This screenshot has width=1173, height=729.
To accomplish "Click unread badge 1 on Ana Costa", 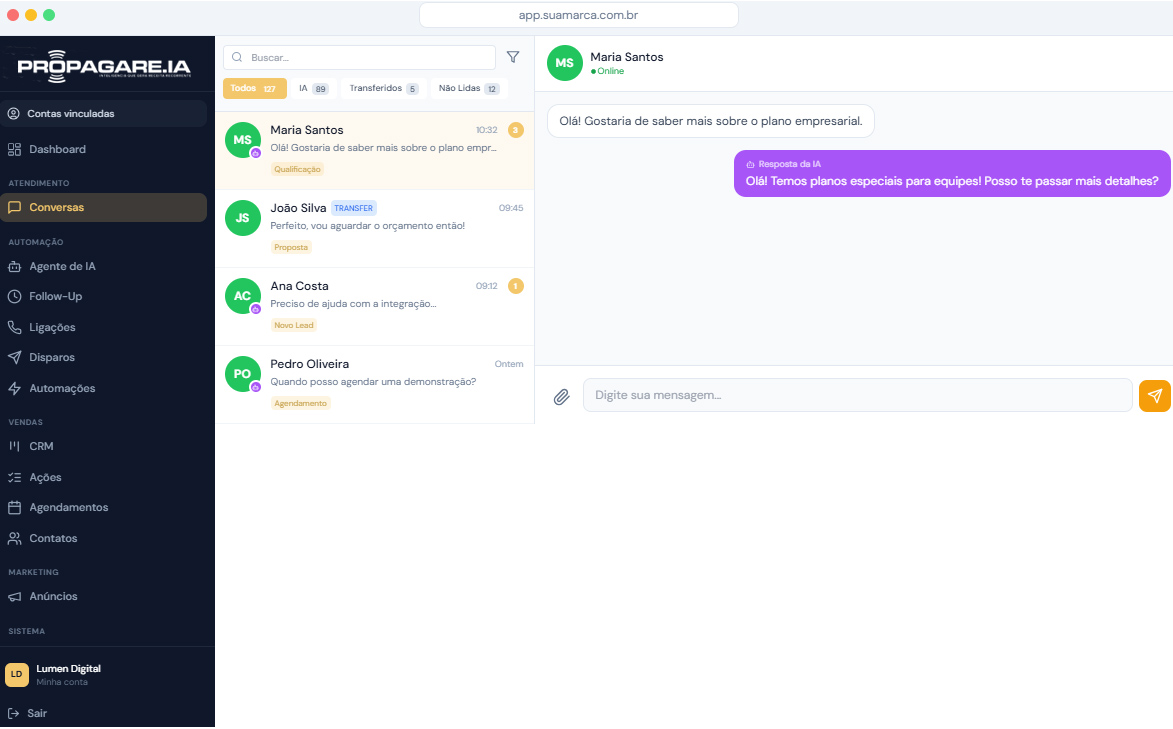I will point(515,286).
